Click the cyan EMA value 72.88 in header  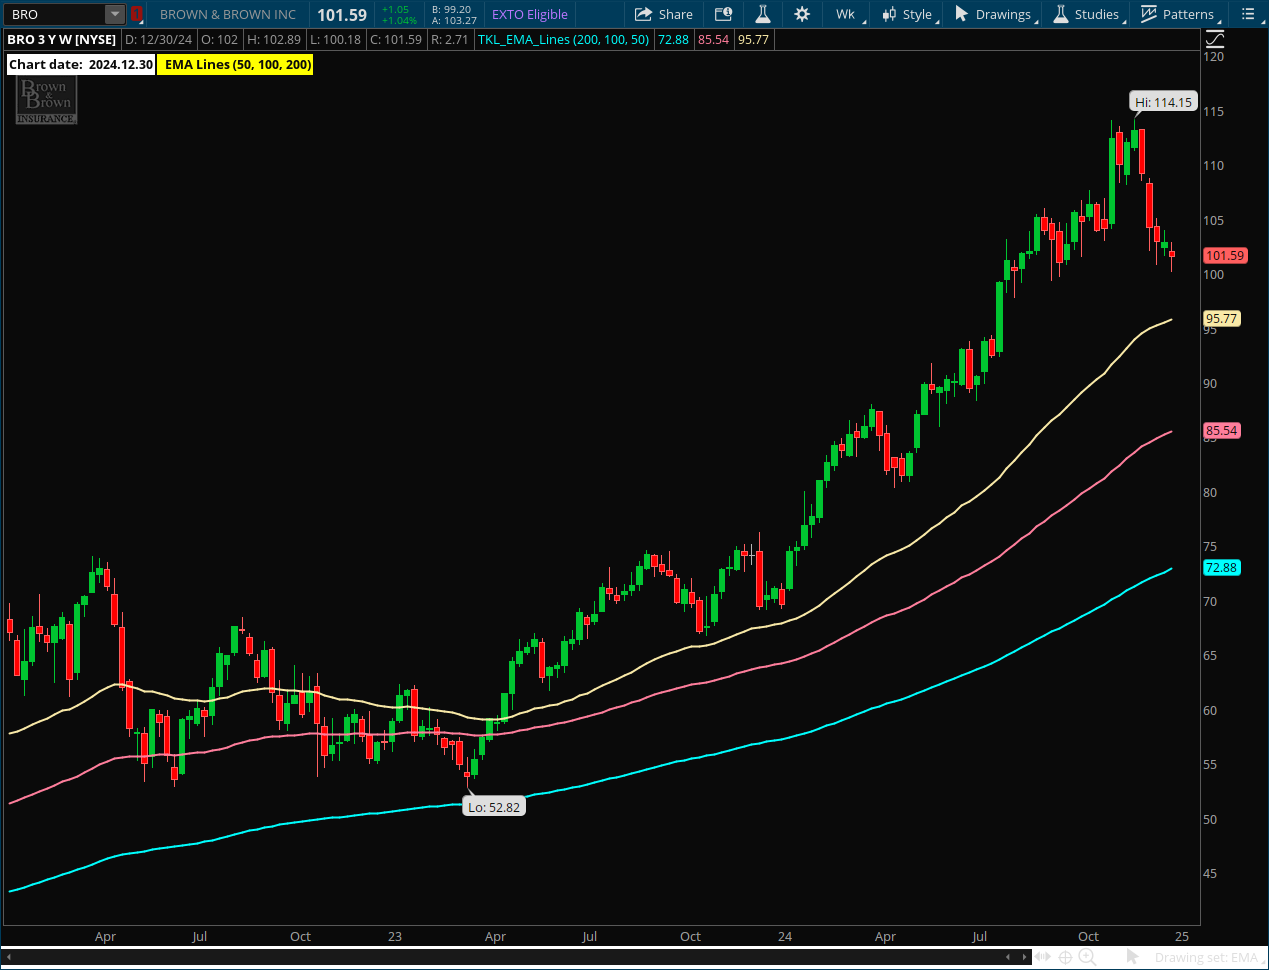[673, 40]
